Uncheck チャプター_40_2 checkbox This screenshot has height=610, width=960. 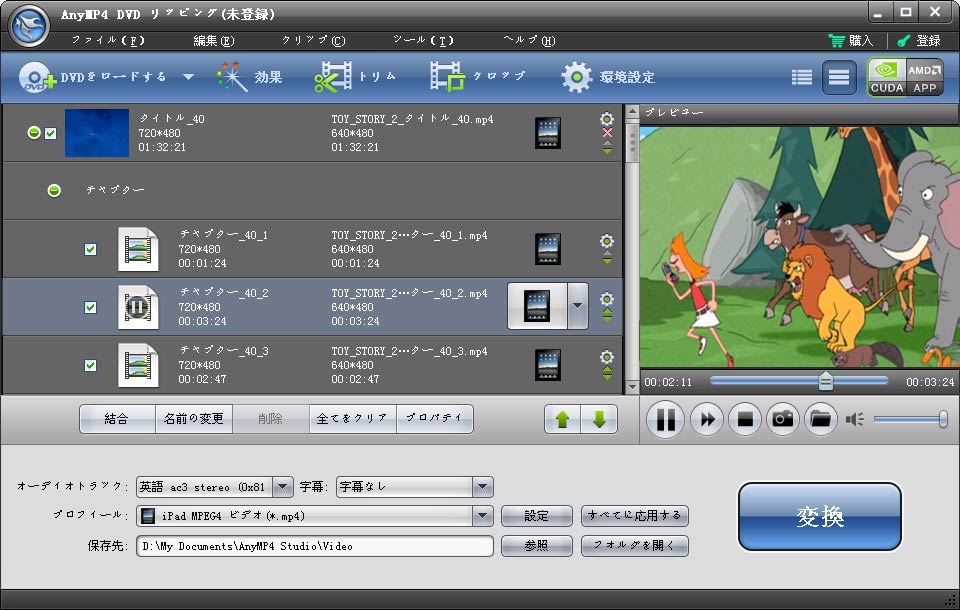(91, 307)
